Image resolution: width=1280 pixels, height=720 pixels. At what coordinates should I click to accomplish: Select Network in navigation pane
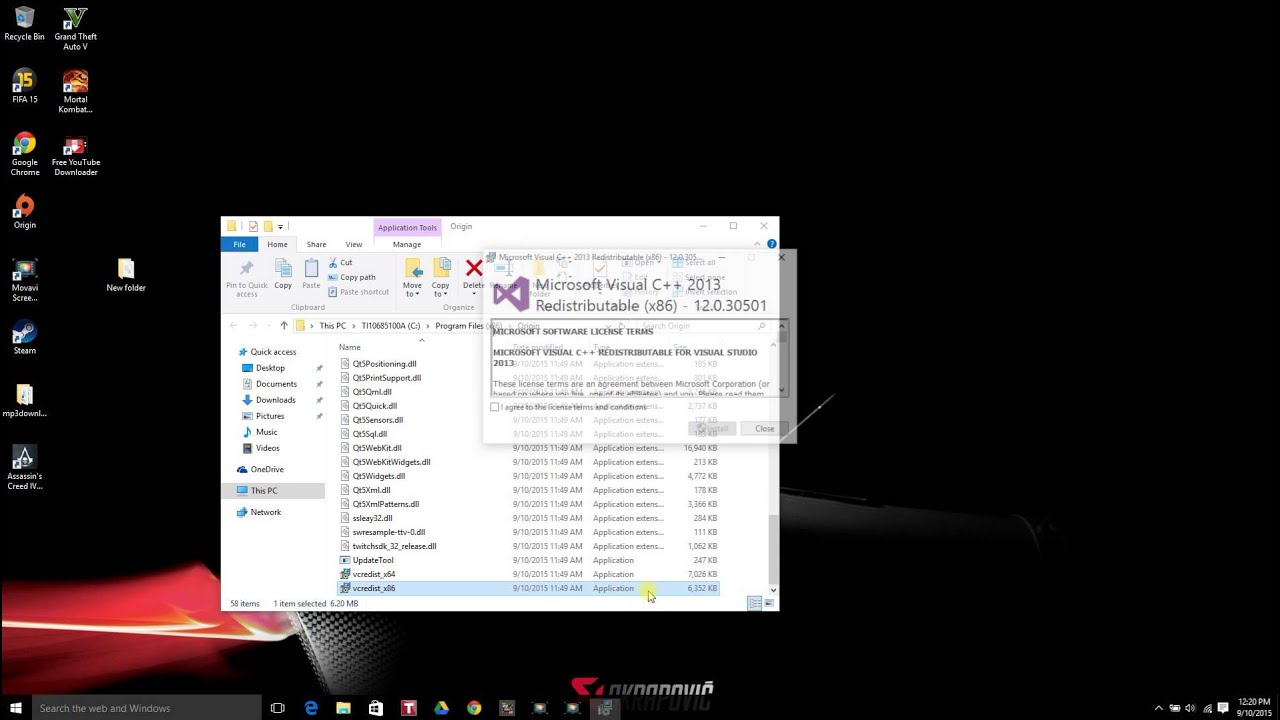point(266,512)
